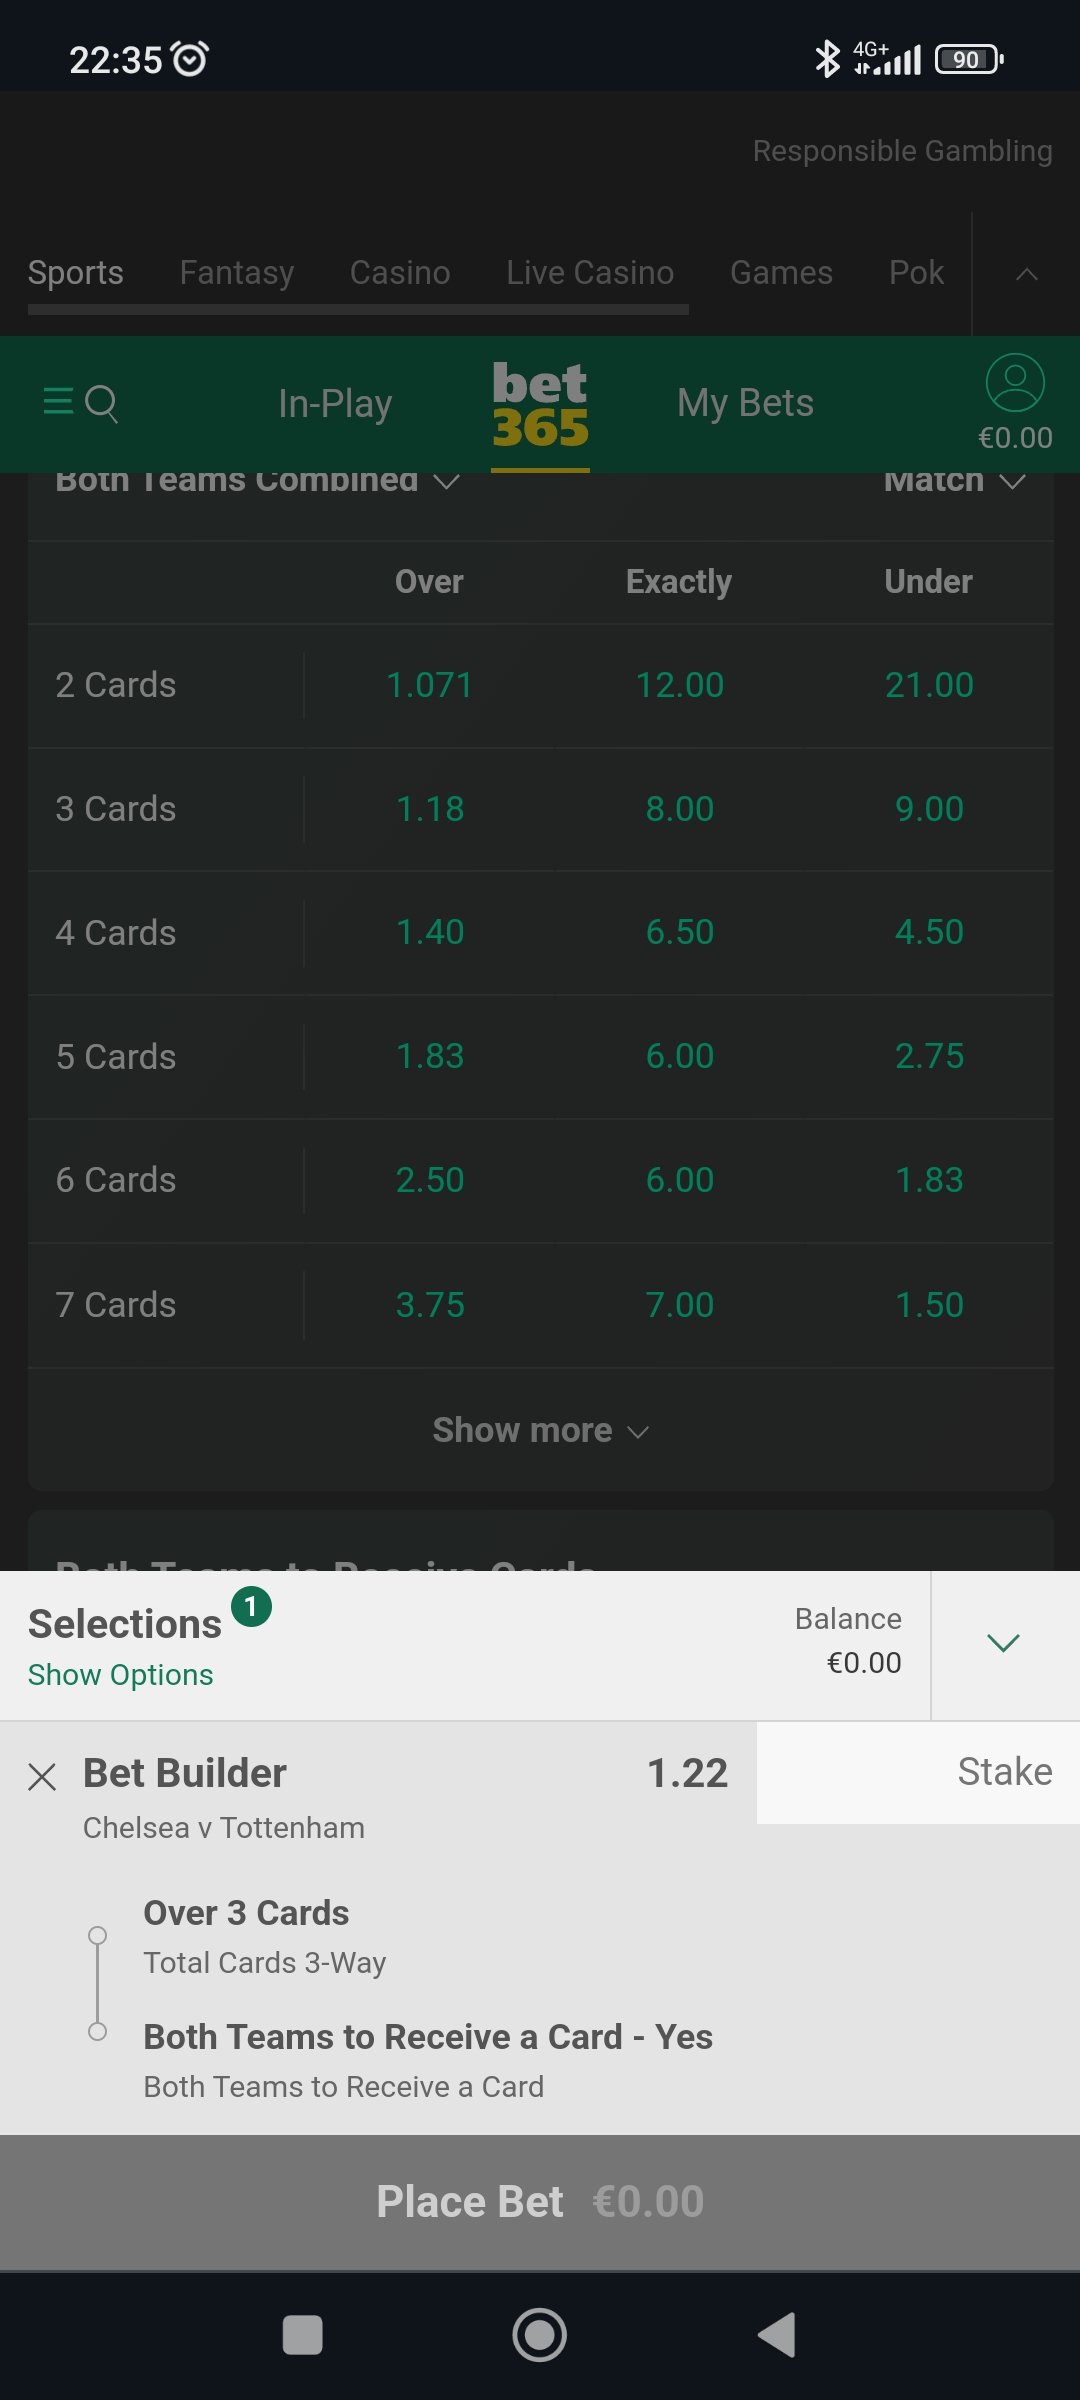Select Over 4 Cards odds 1.40

pos(430,932)
